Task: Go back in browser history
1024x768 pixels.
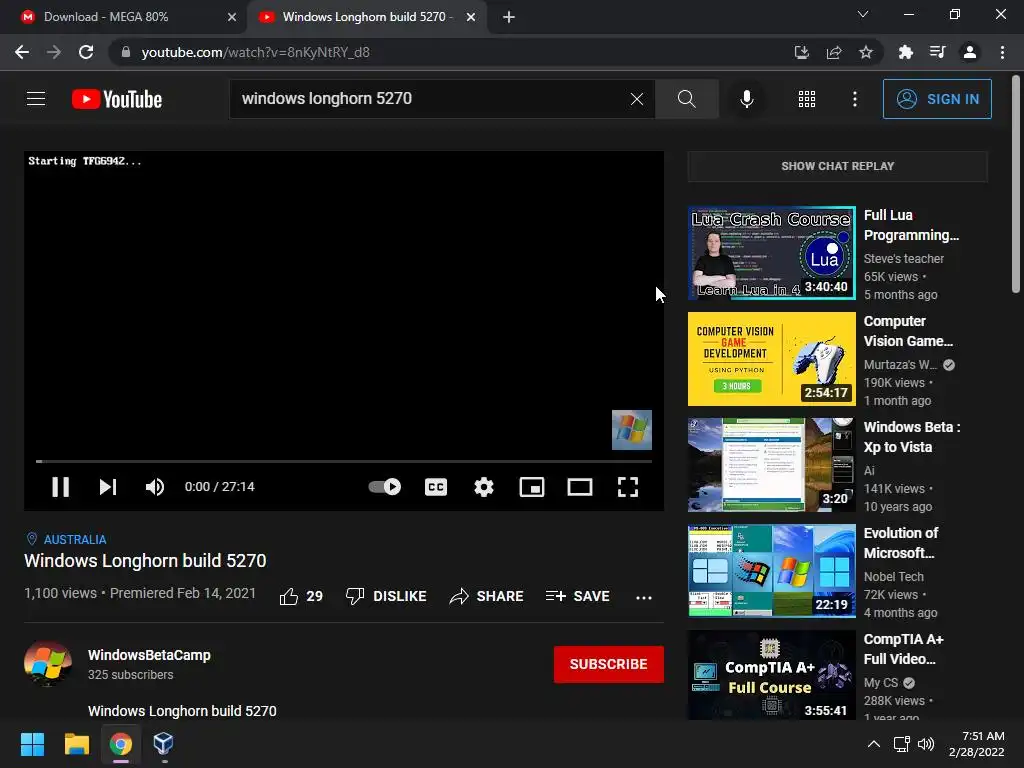Action: (22, 52)
